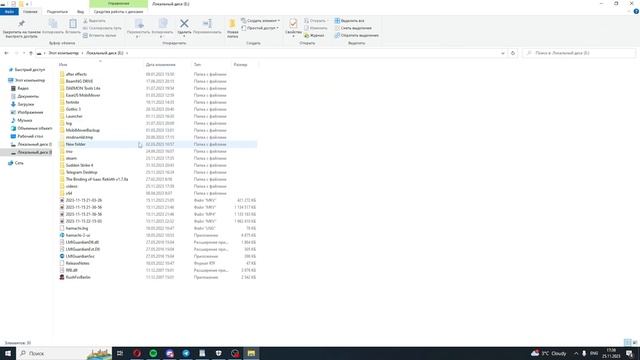The width and height of the screenshot is (640, 360).
Task: Click the Вырезать cut command
Action: (94, 21)
